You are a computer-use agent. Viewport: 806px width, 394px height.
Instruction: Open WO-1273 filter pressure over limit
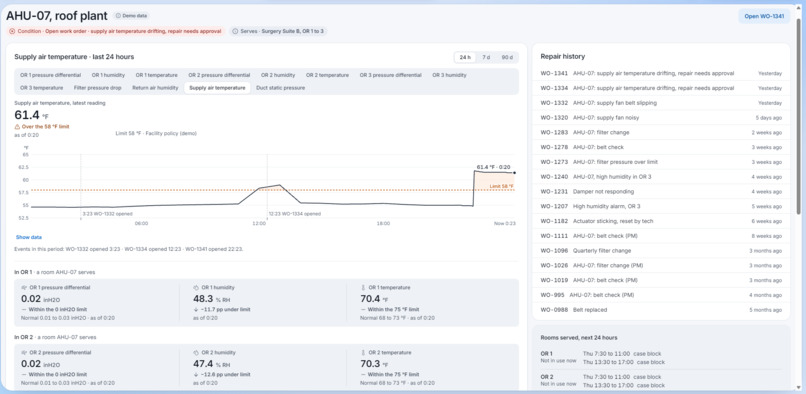(661, 162)
